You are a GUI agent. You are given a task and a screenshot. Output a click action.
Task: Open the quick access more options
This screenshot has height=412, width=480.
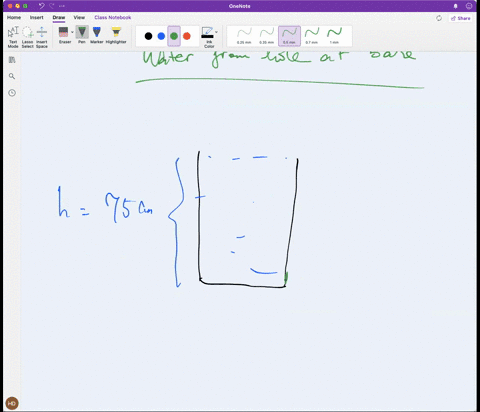click(x=62, y=6)
